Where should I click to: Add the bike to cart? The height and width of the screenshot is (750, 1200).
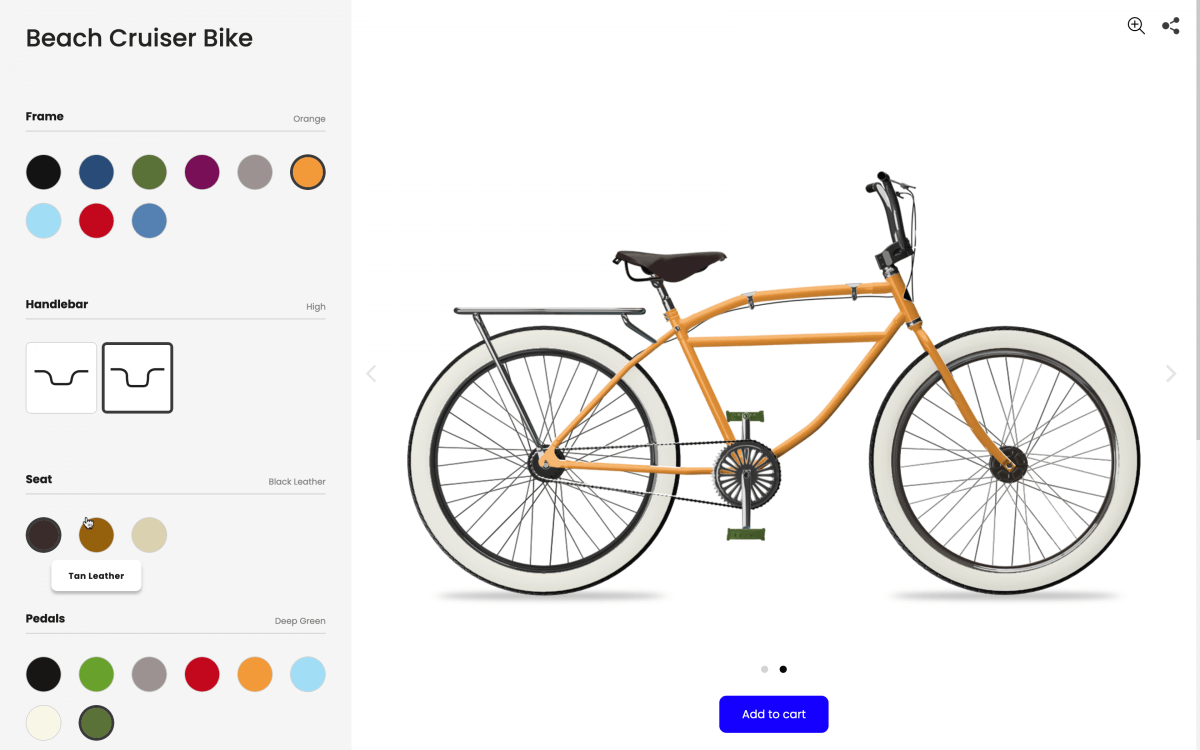pos(773,714)
